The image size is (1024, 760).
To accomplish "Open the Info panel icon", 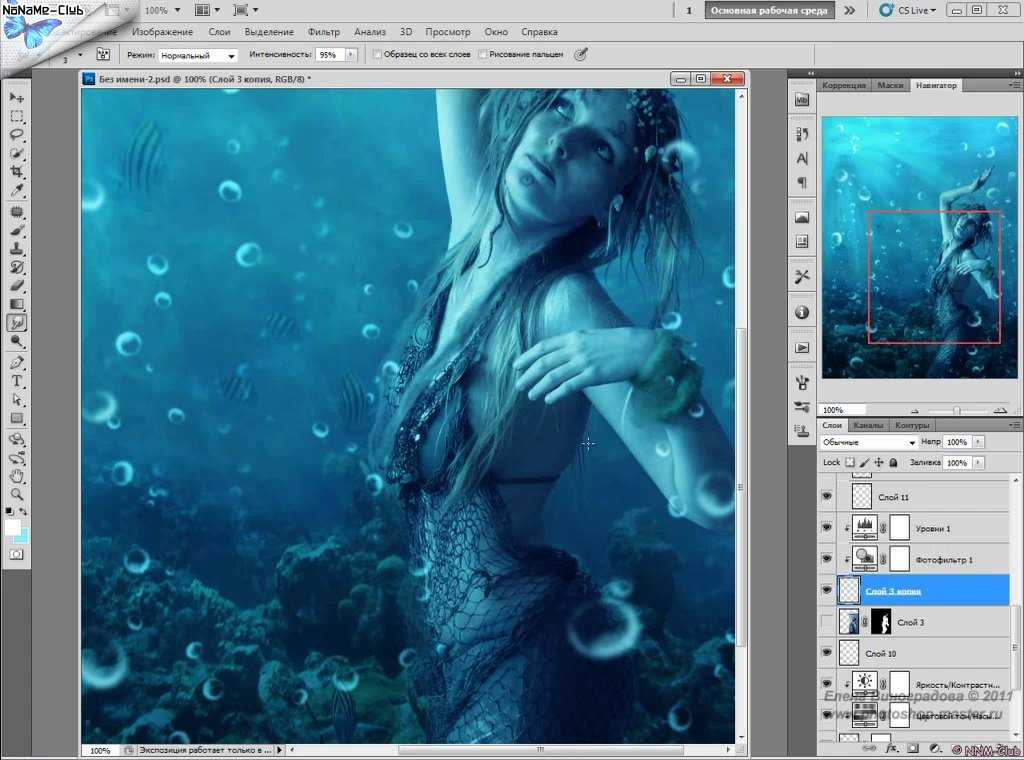I will click(x=802, y=313).
